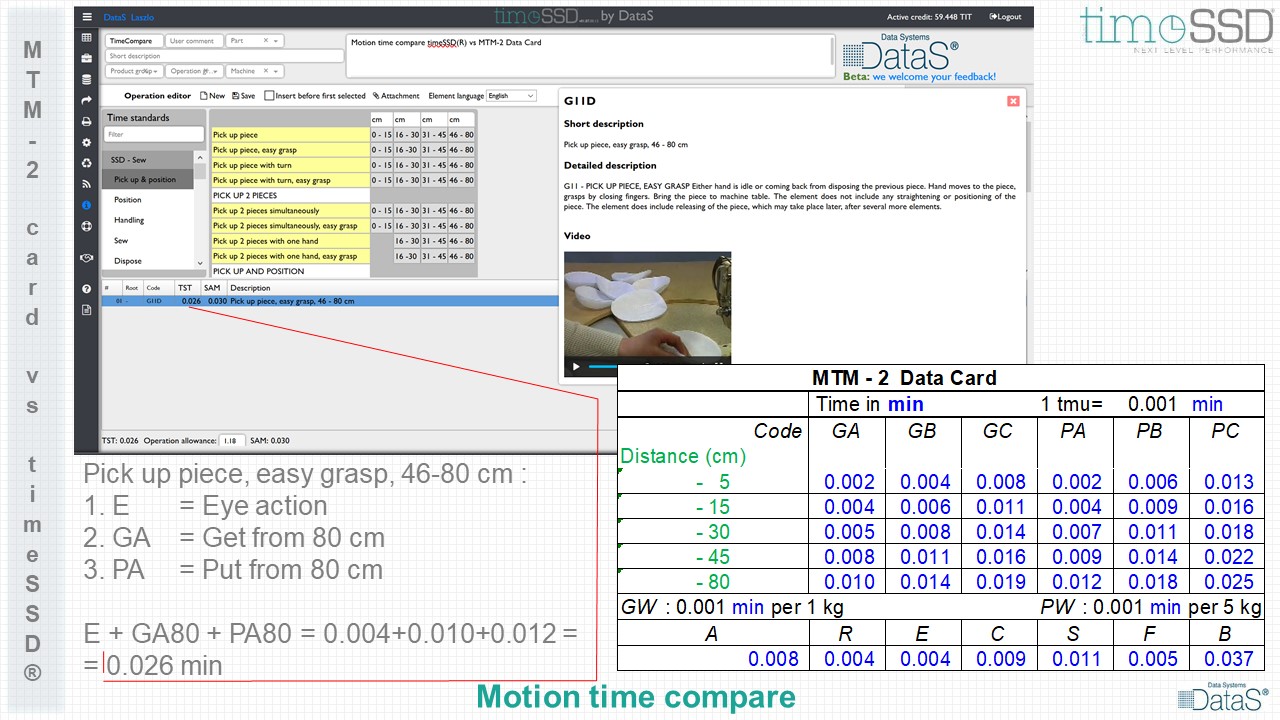The image size is (1280, 720).
Task: Click the TimeCompare name field
Action: [133, 41]
